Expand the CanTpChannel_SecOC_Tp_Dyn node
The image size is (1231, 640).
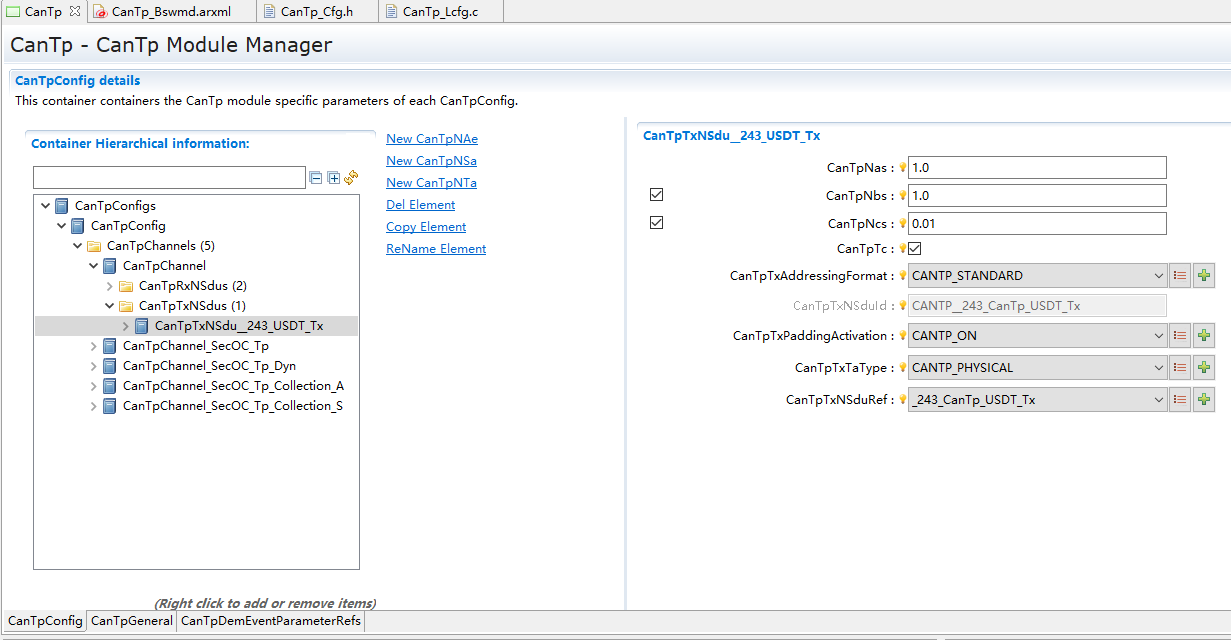click(94, 366)
